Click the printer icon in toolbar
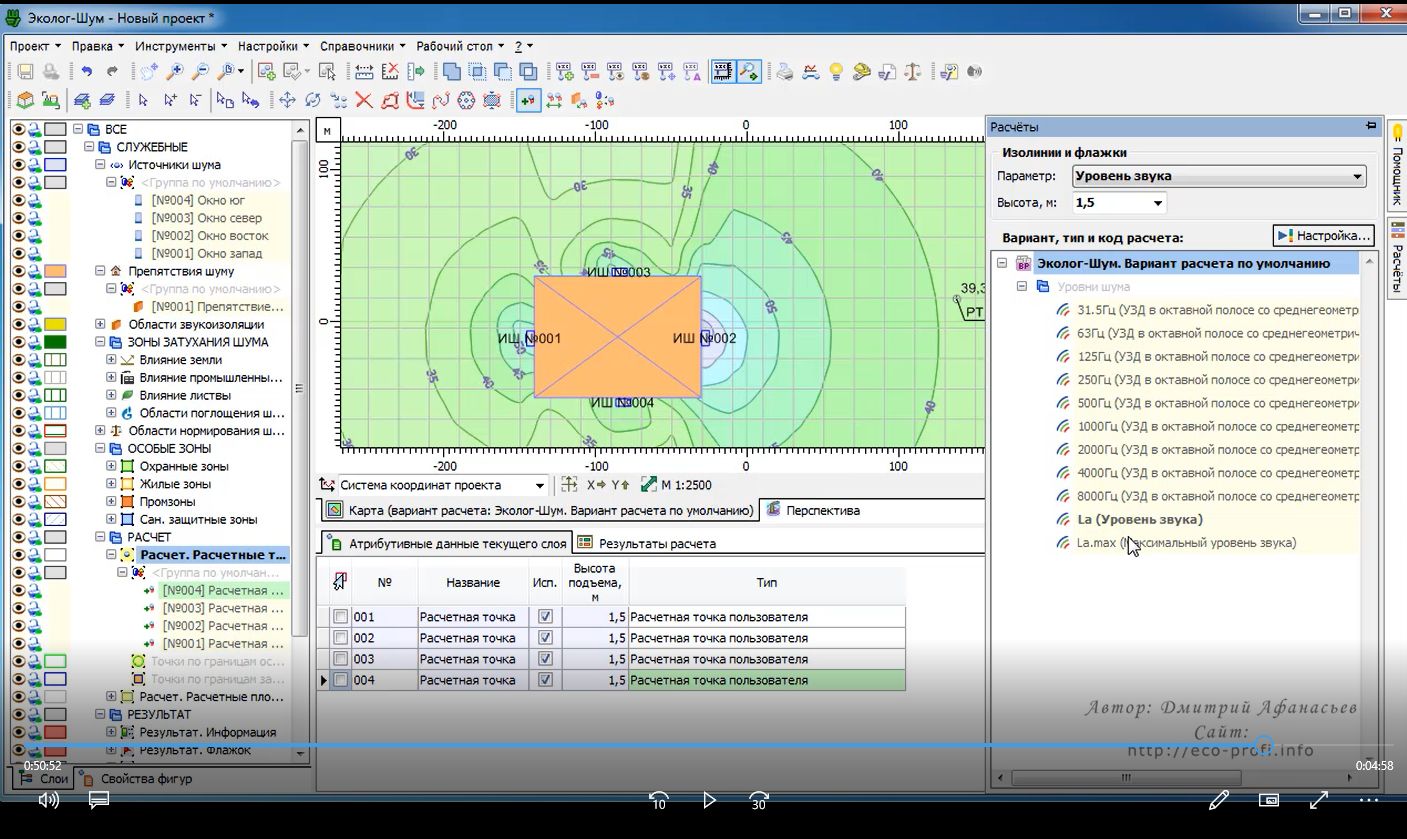 click(785, 72)
